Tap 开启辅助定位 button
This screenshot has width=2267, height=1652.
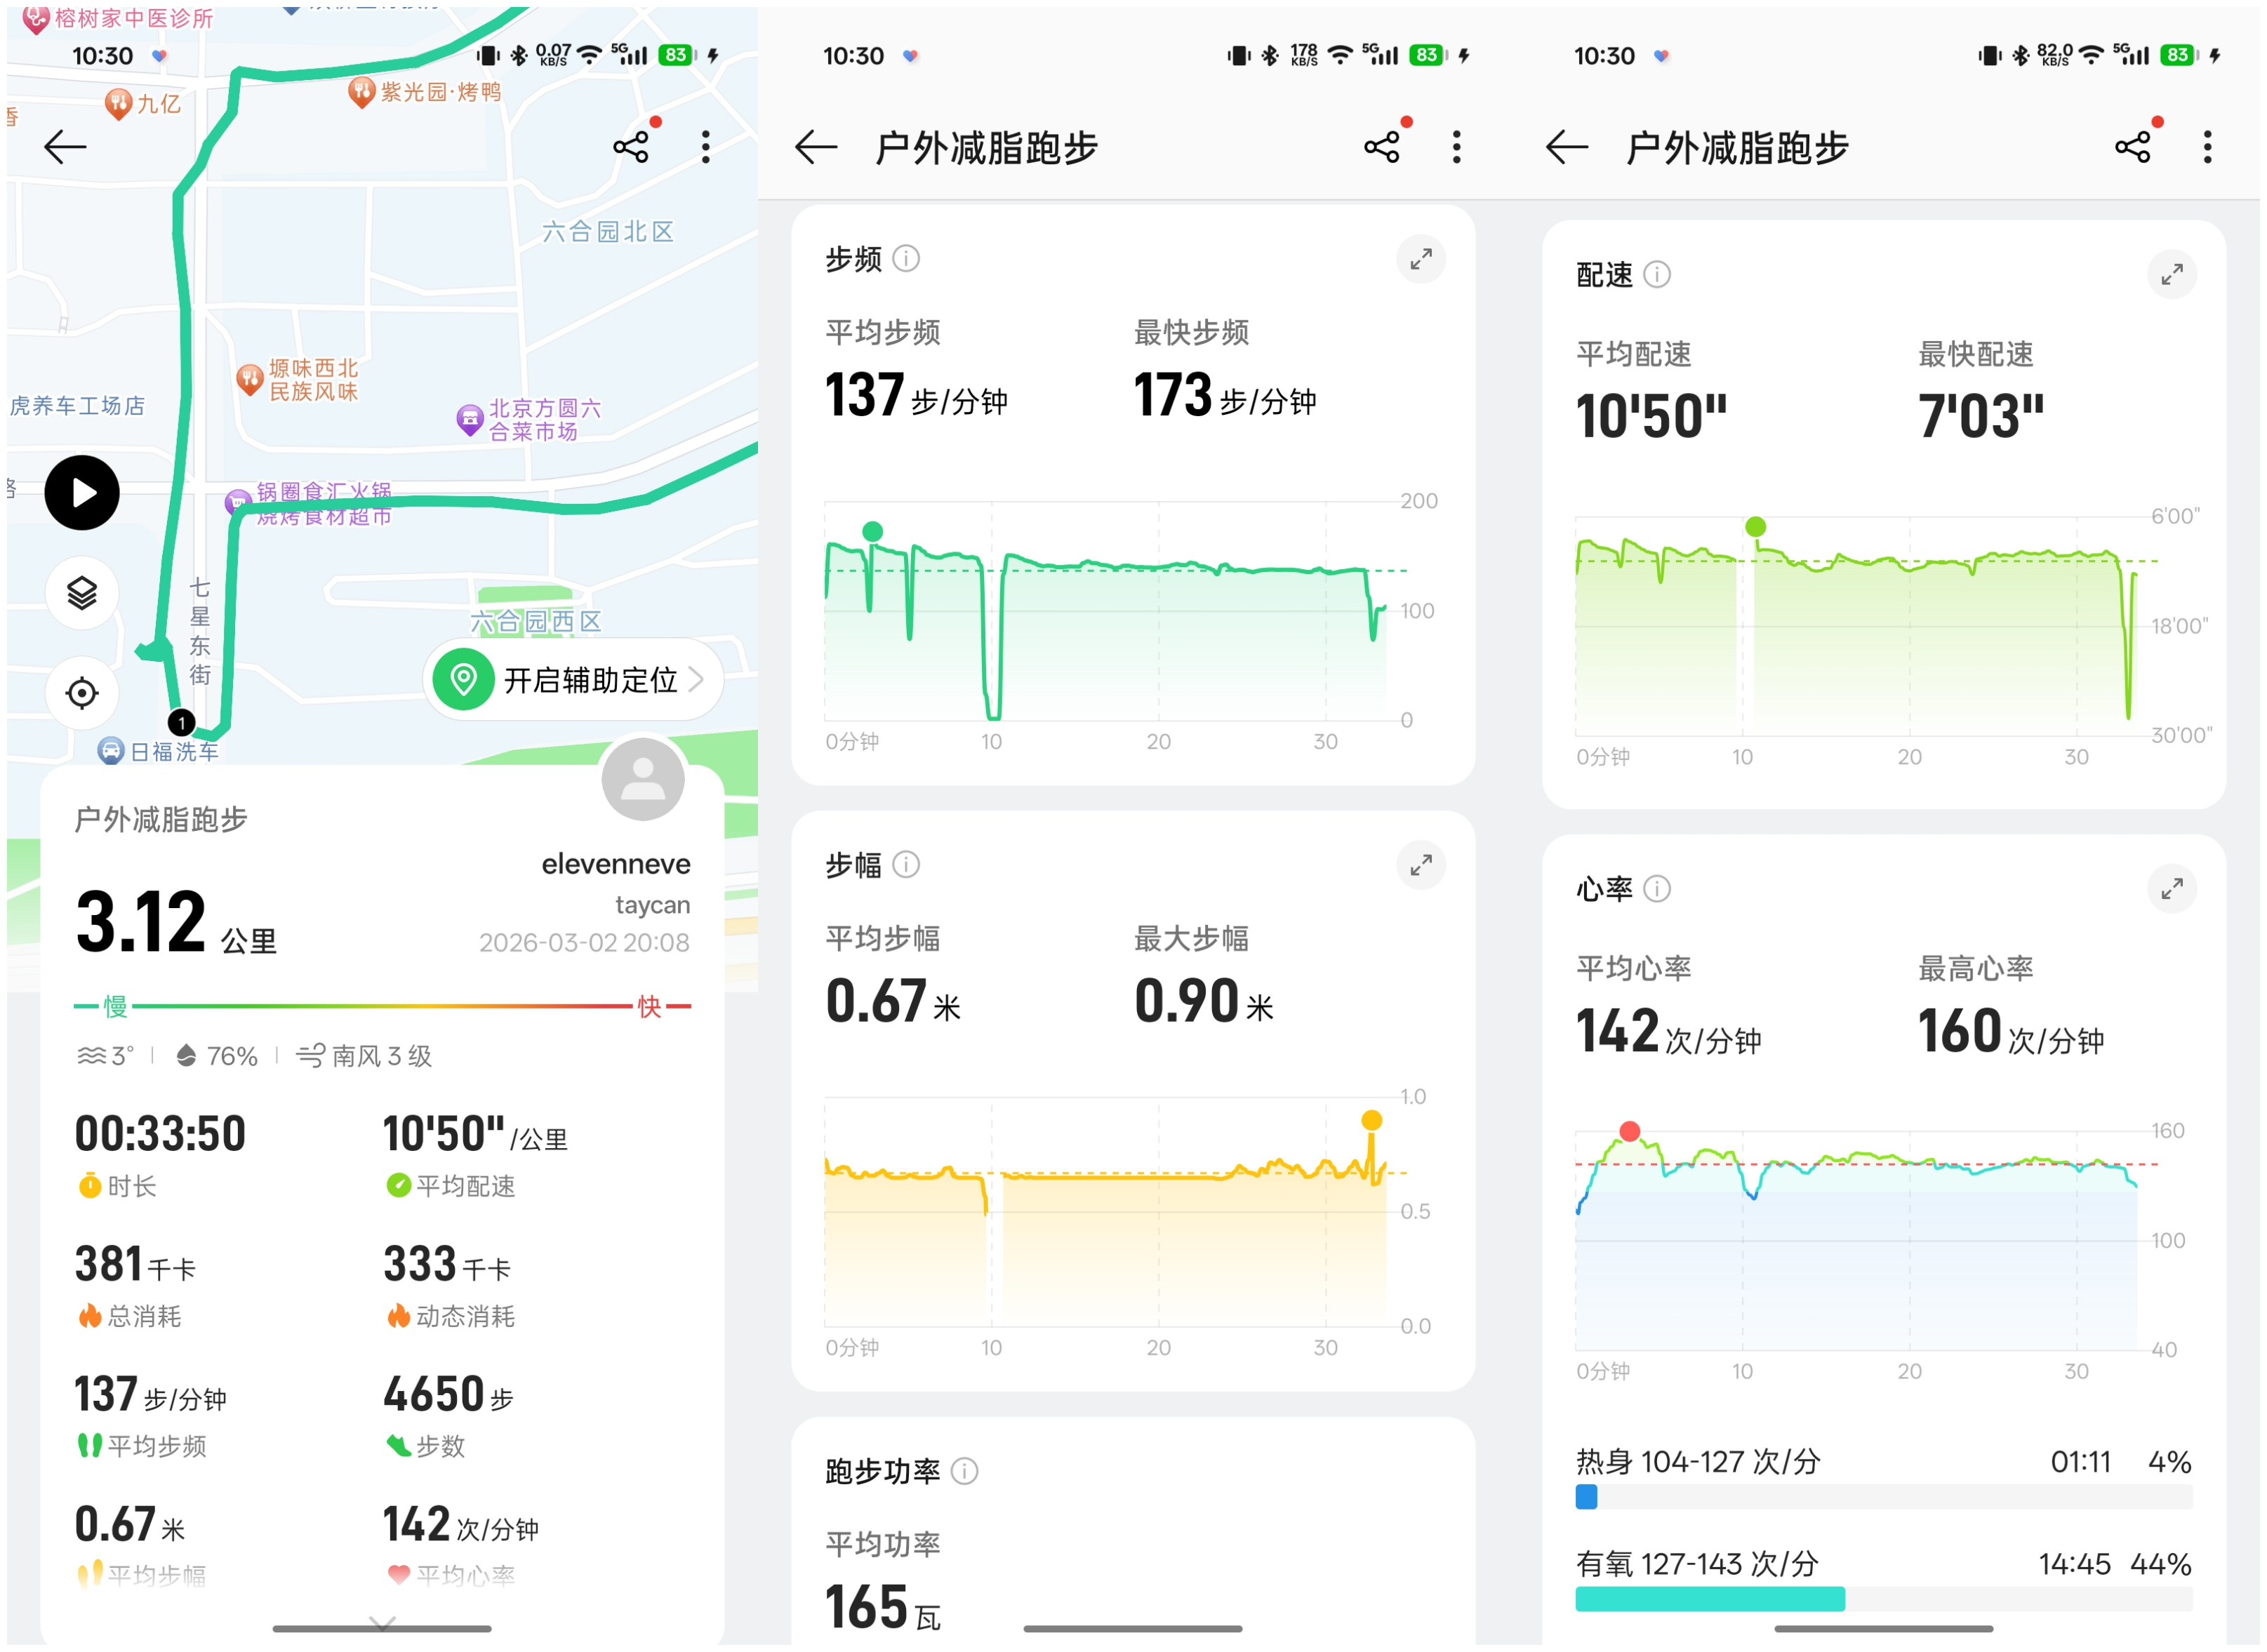click(574, 681)
